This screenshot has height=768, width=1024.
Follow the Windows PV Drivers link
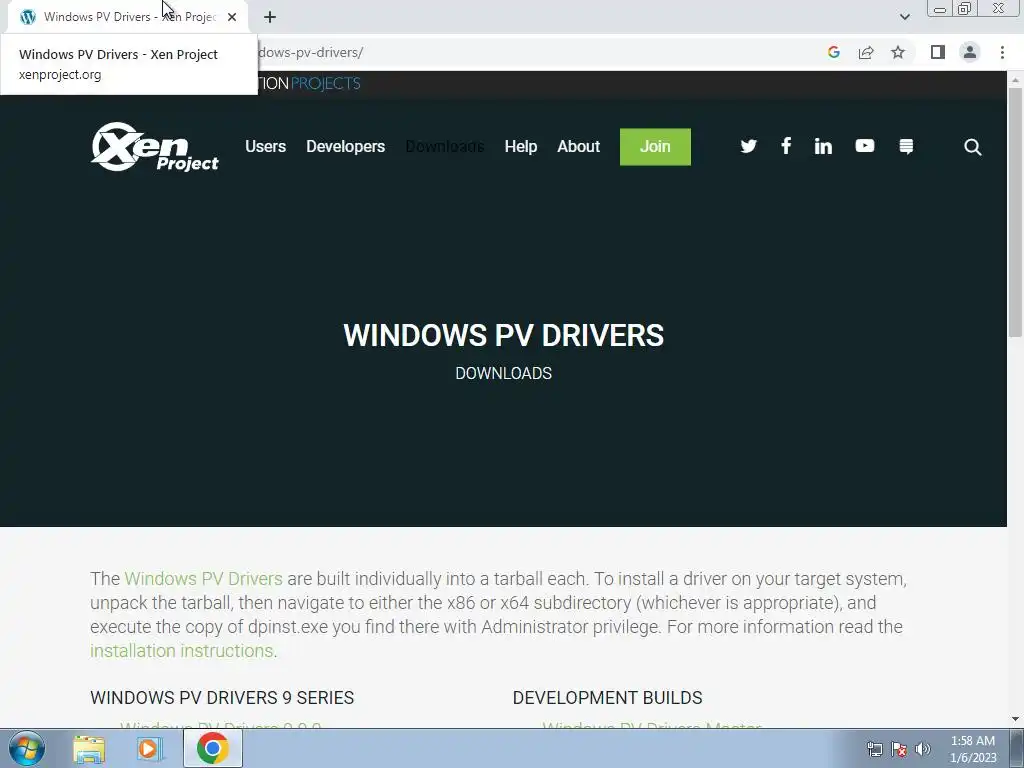pos(203,579)
